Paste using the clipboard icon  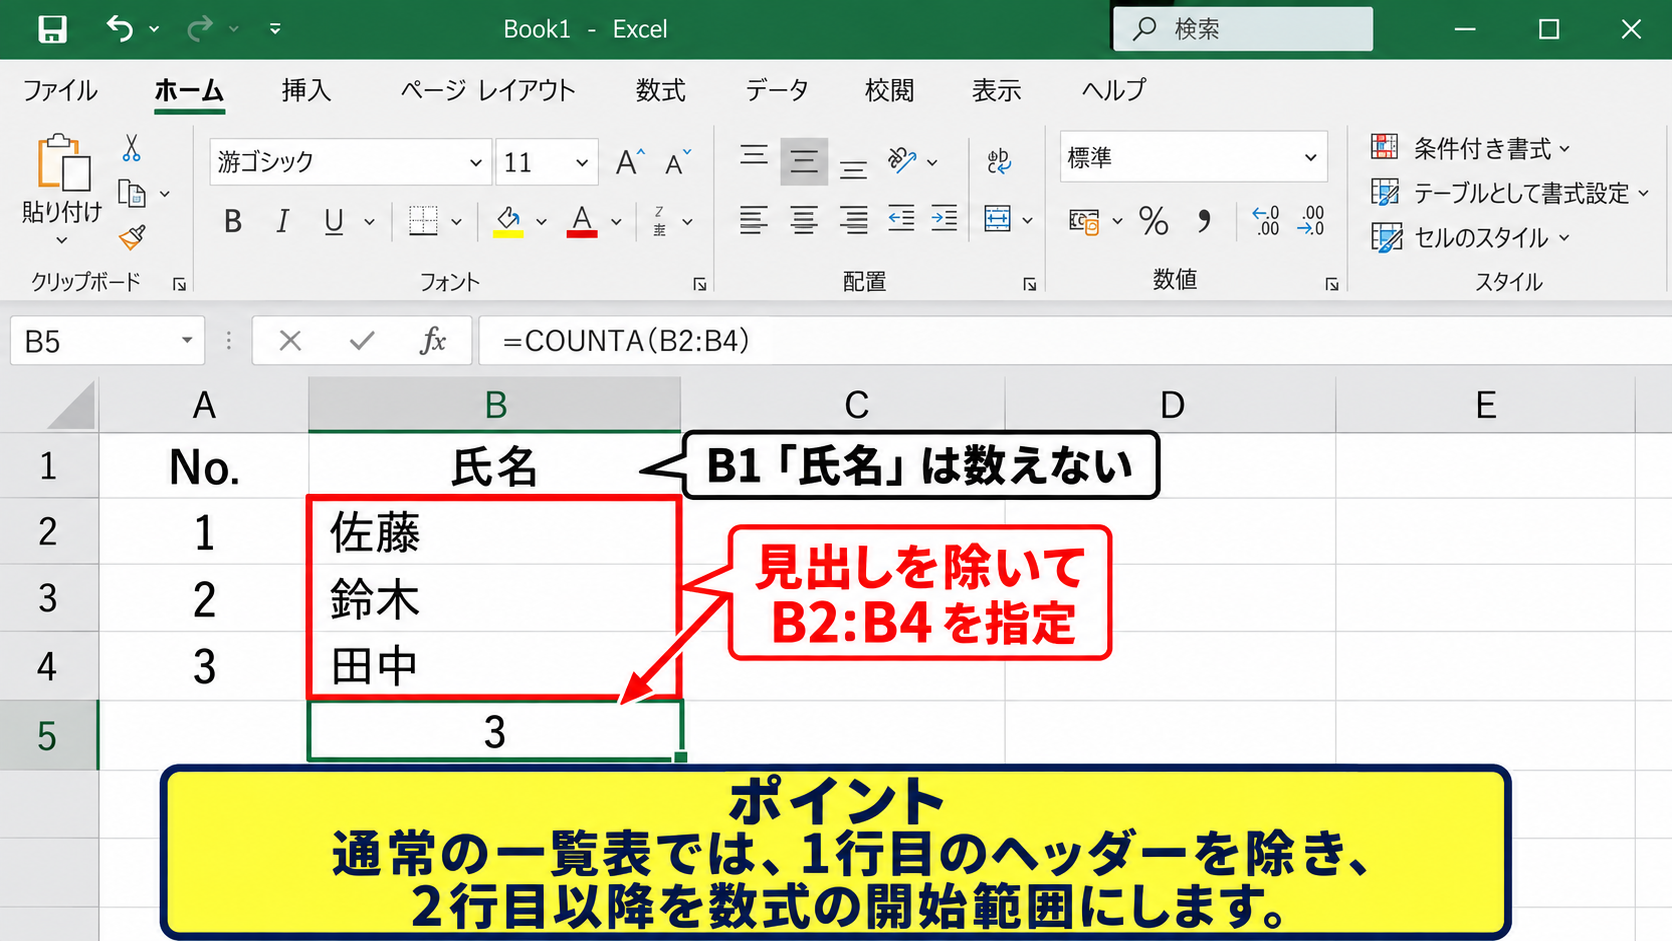click(63, 163)
